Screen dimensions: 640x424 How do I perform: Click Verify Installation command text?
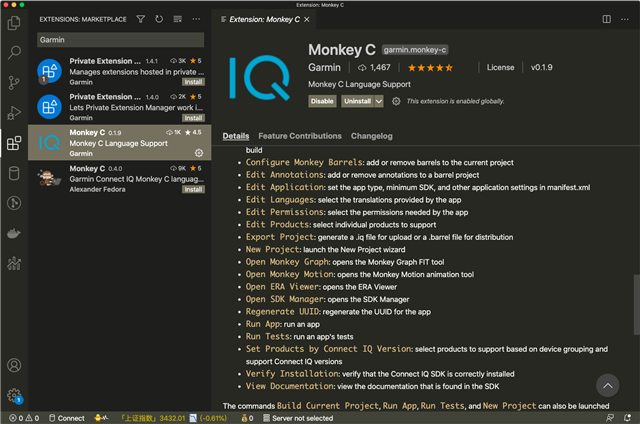click(x=292, y=374)
